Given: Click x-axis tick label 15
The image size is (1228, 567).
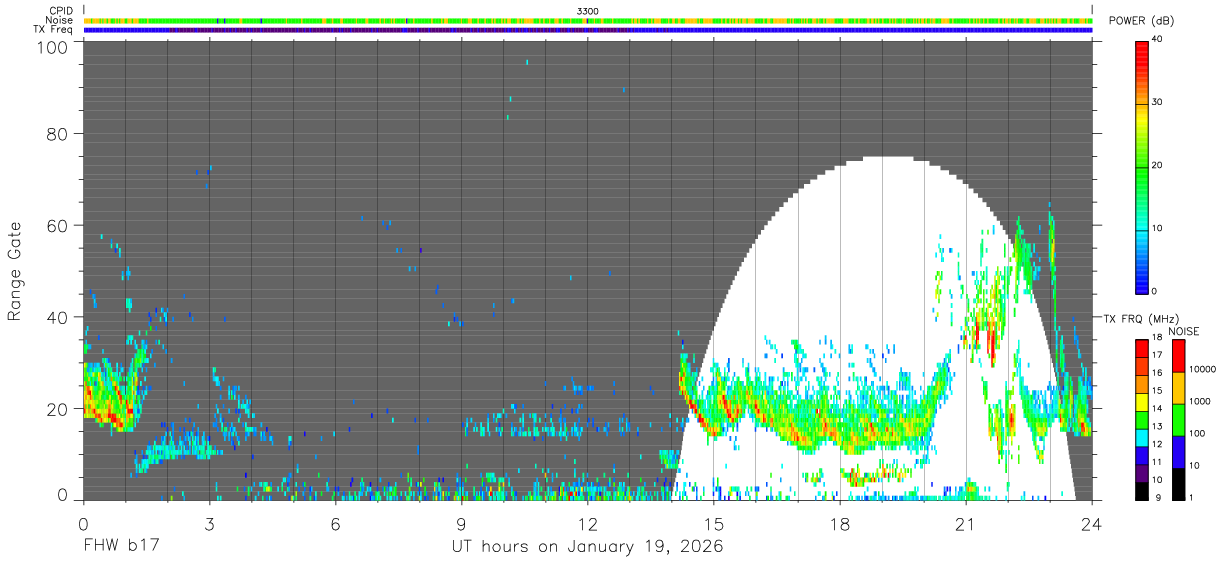Looking at the screenshot, I should (x=714, y=523).
